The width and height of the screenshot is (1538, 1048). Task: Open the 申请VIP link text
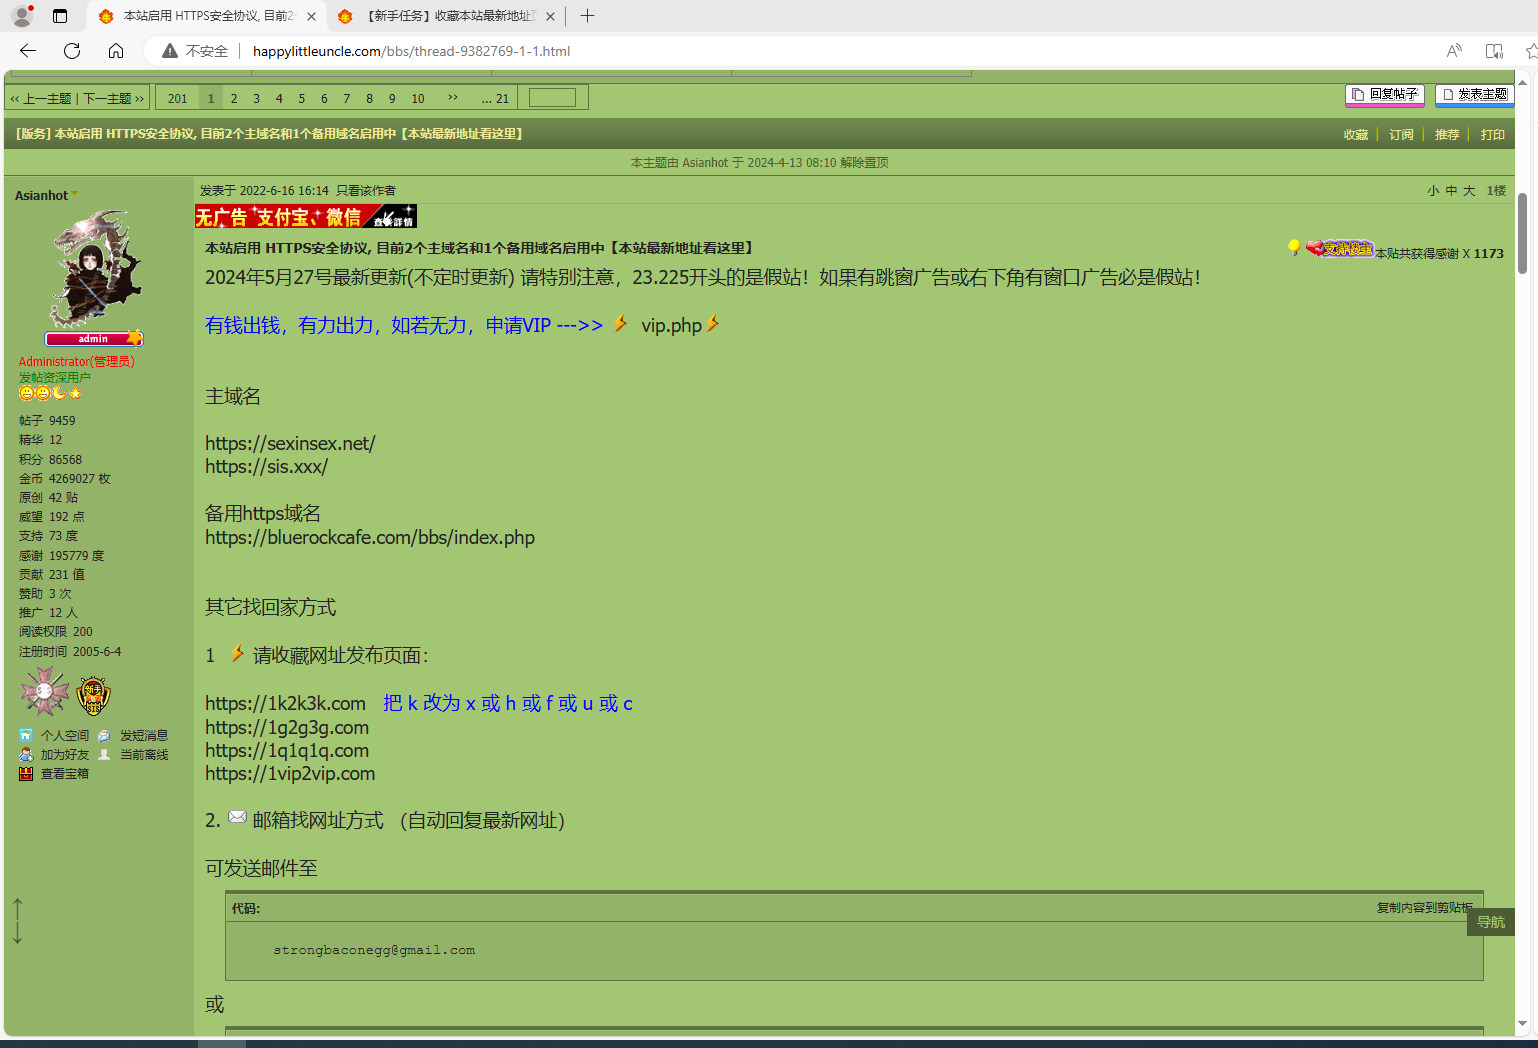(518, 325)
